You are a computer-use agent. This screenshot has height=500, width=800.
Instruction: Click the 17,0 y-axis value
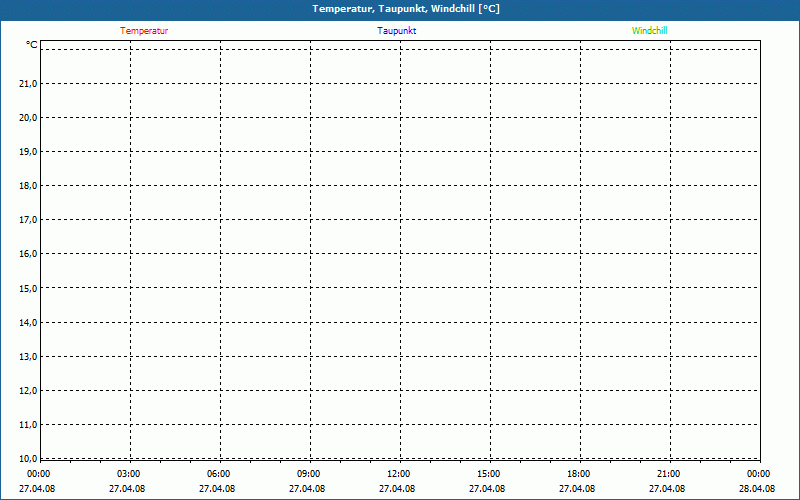coord(28,220)
